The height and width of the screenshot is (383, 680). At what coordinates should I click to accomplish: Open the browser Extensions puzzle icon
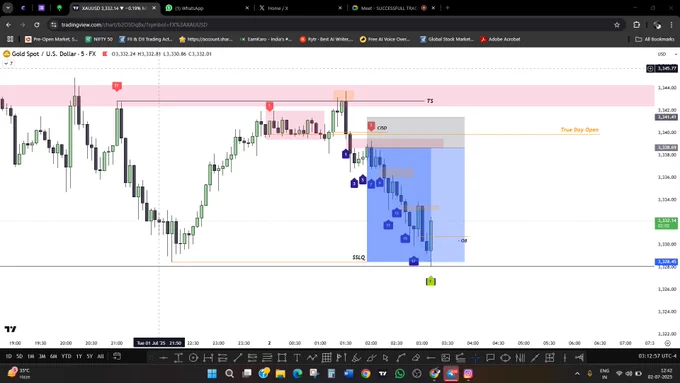tap(636, 25)
